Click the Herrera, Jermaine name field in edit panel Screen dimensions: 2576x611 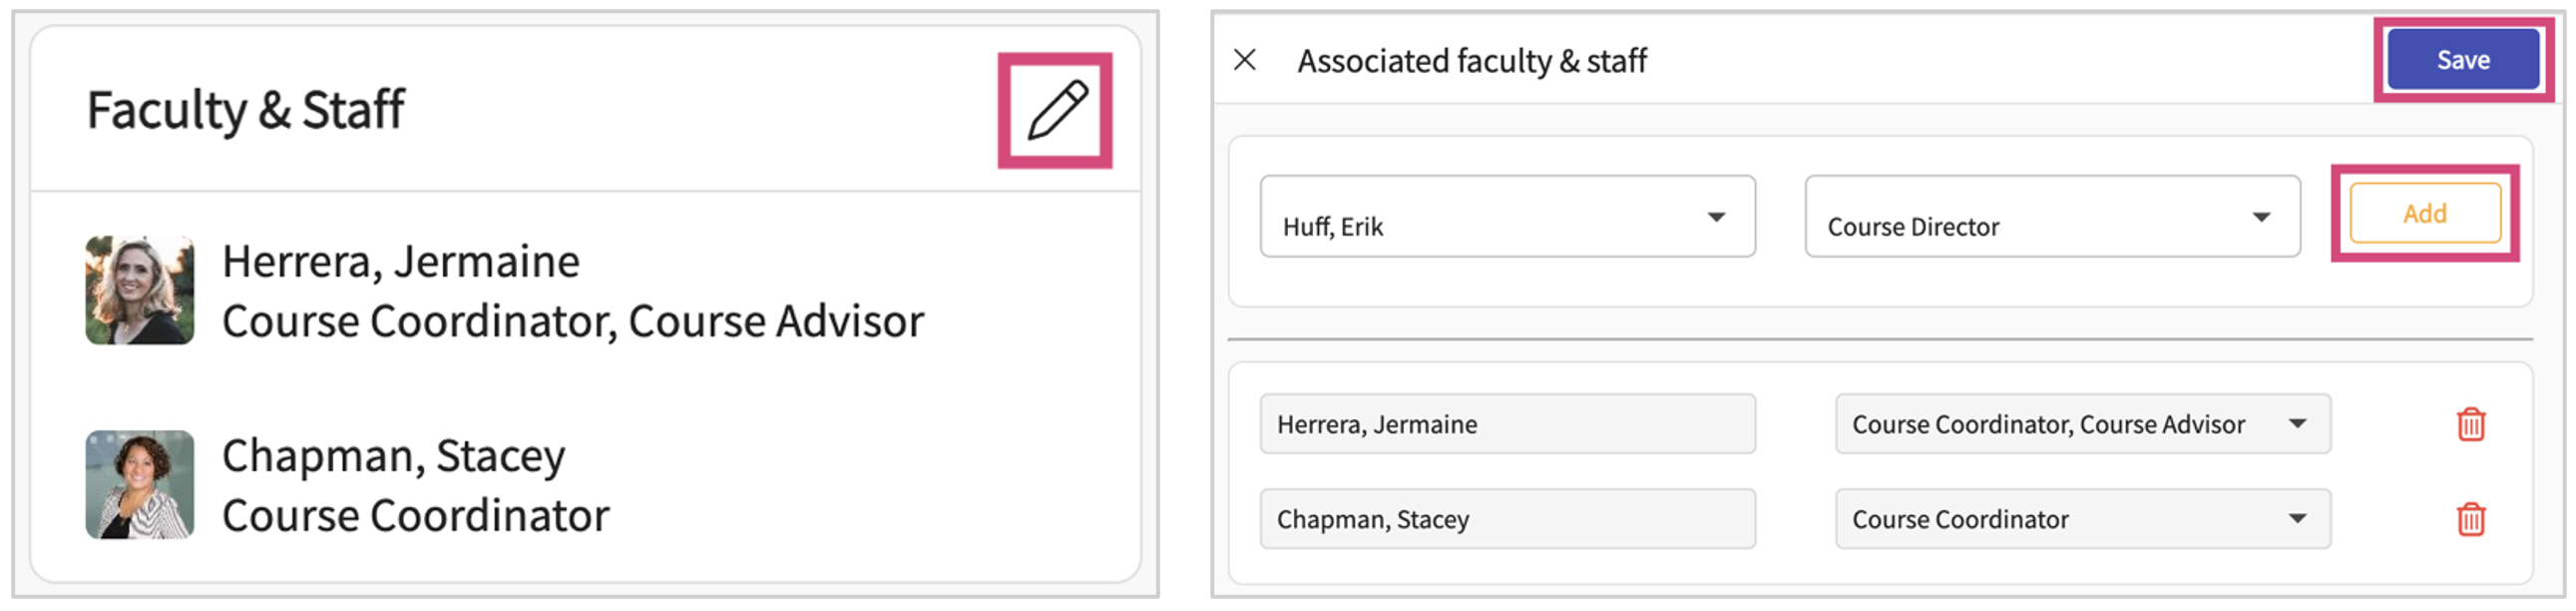coord(1507,424)
